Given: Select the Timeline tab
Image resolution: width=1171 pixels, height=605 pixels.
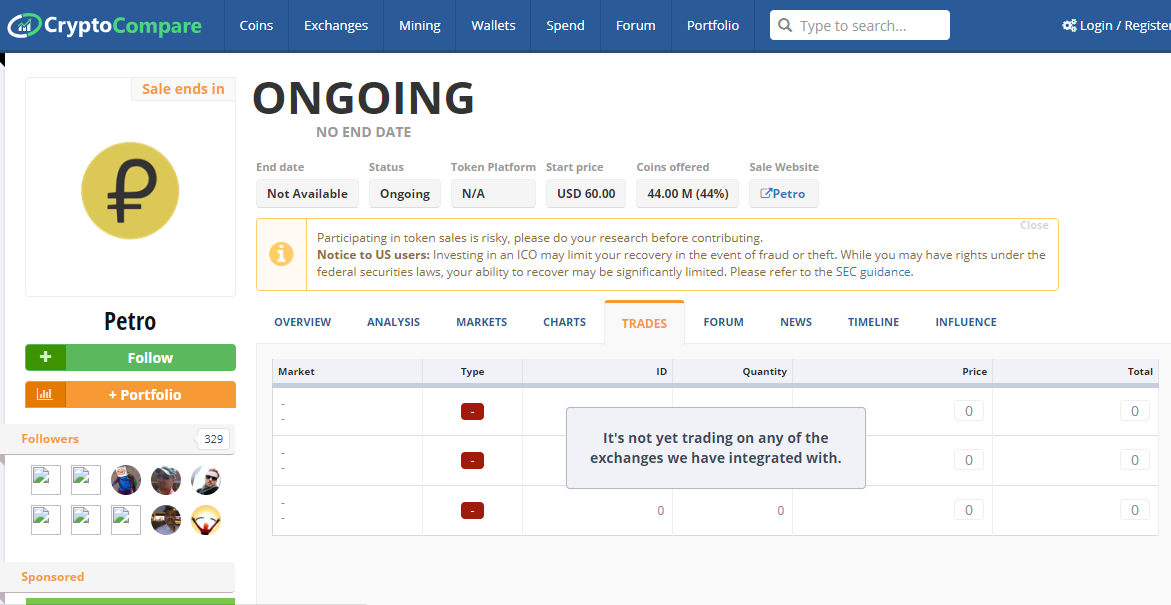Looking at the screenshot, I should pyautogui.click(x=873, y=322).
